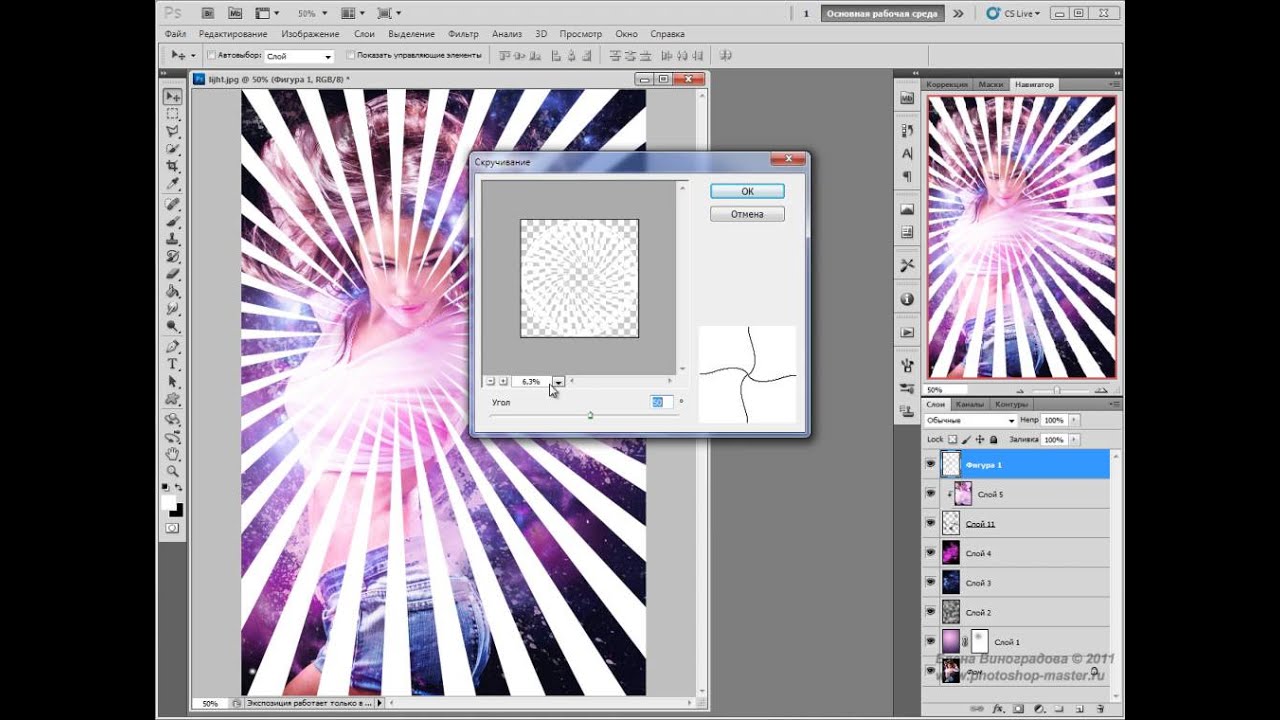Open the Непр opacity slider arrow
The width and height of the screenshot is (1280, 720).
click(1074, 421)
